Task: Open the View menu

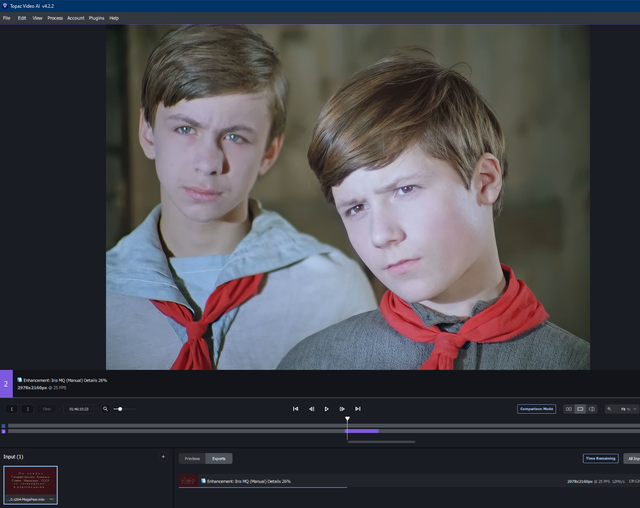Action: (x=37, y=18)
